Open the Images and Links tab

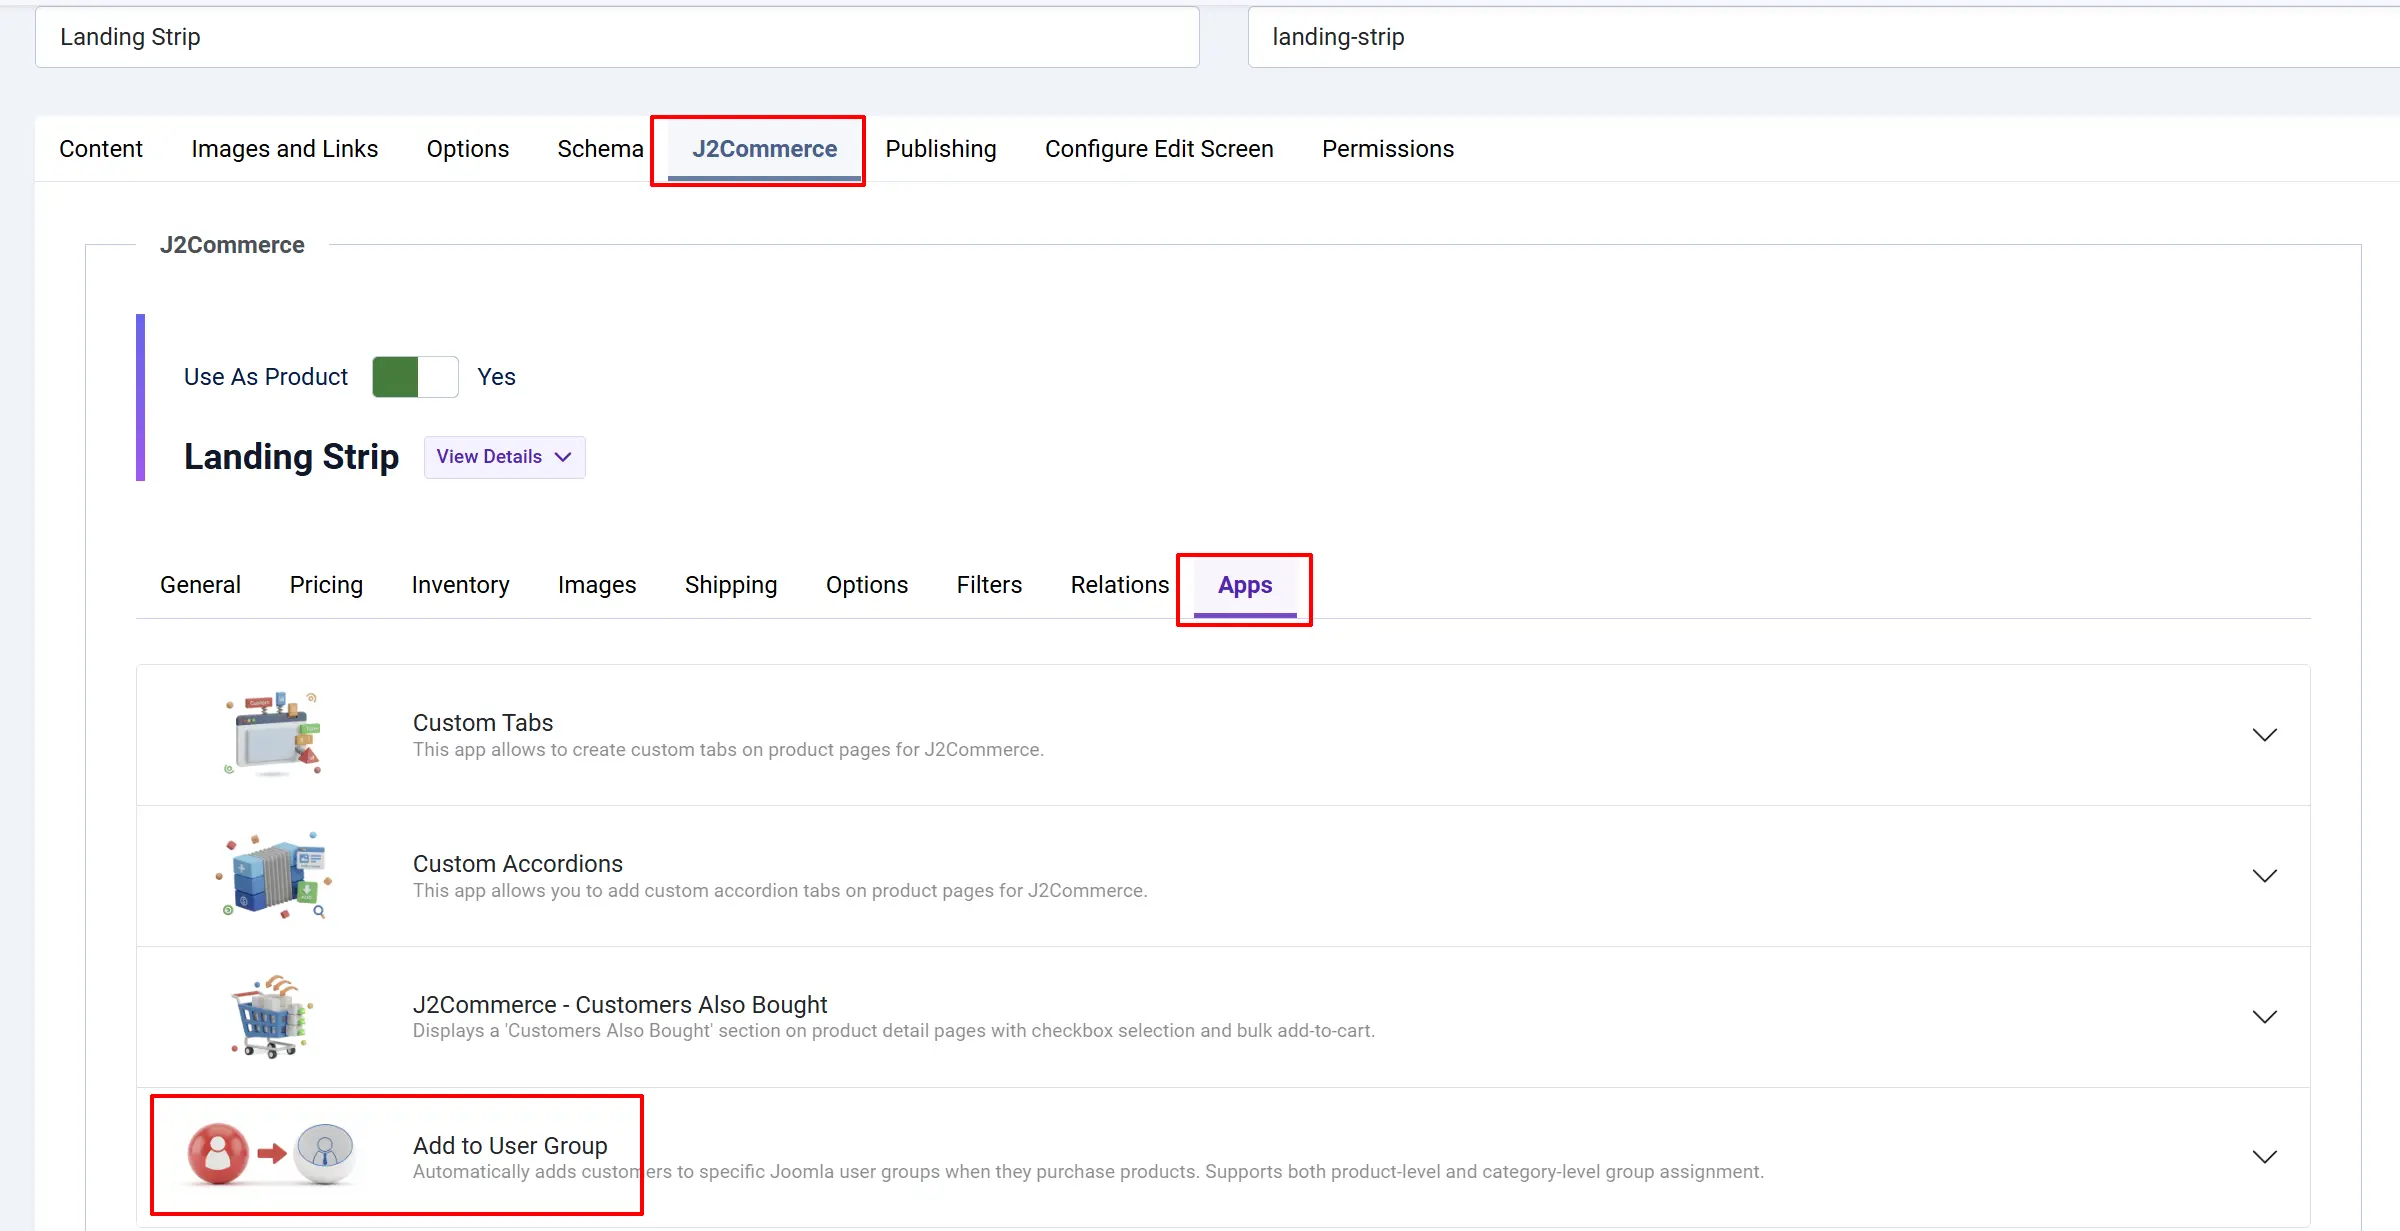pos(285,149)
